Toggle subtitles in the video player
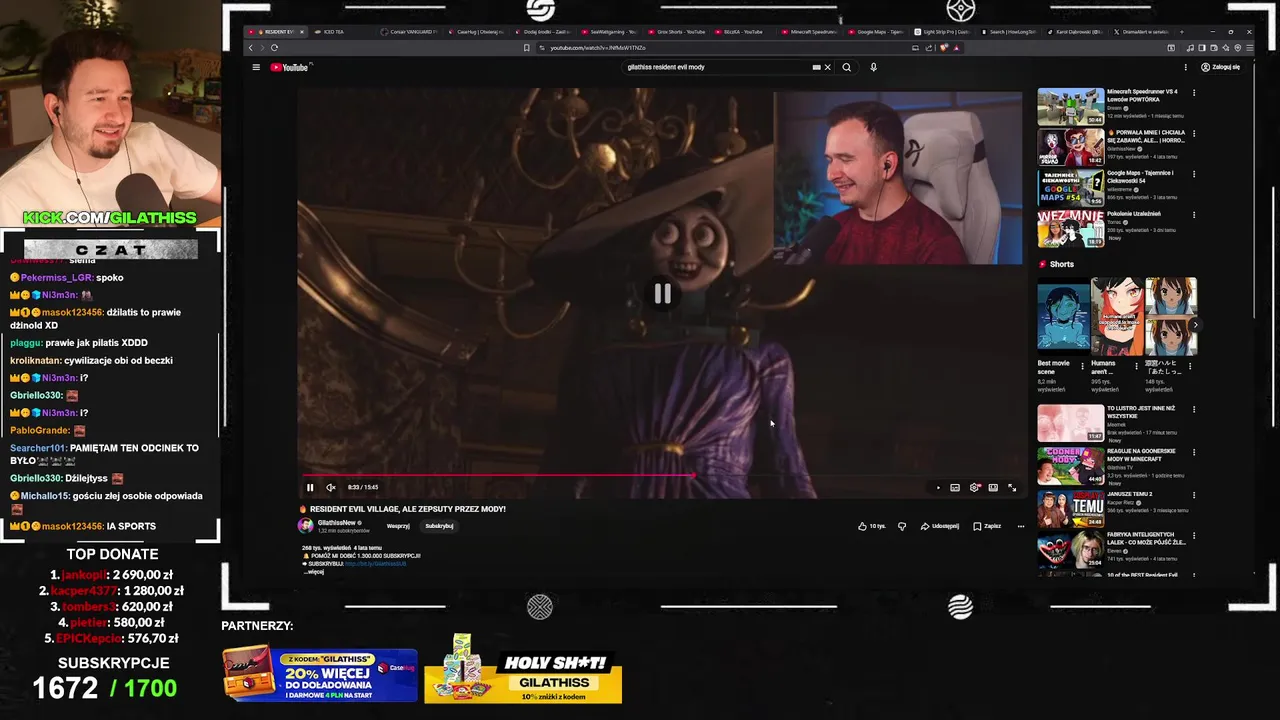1280x720 pixels. tap(955, 487)
